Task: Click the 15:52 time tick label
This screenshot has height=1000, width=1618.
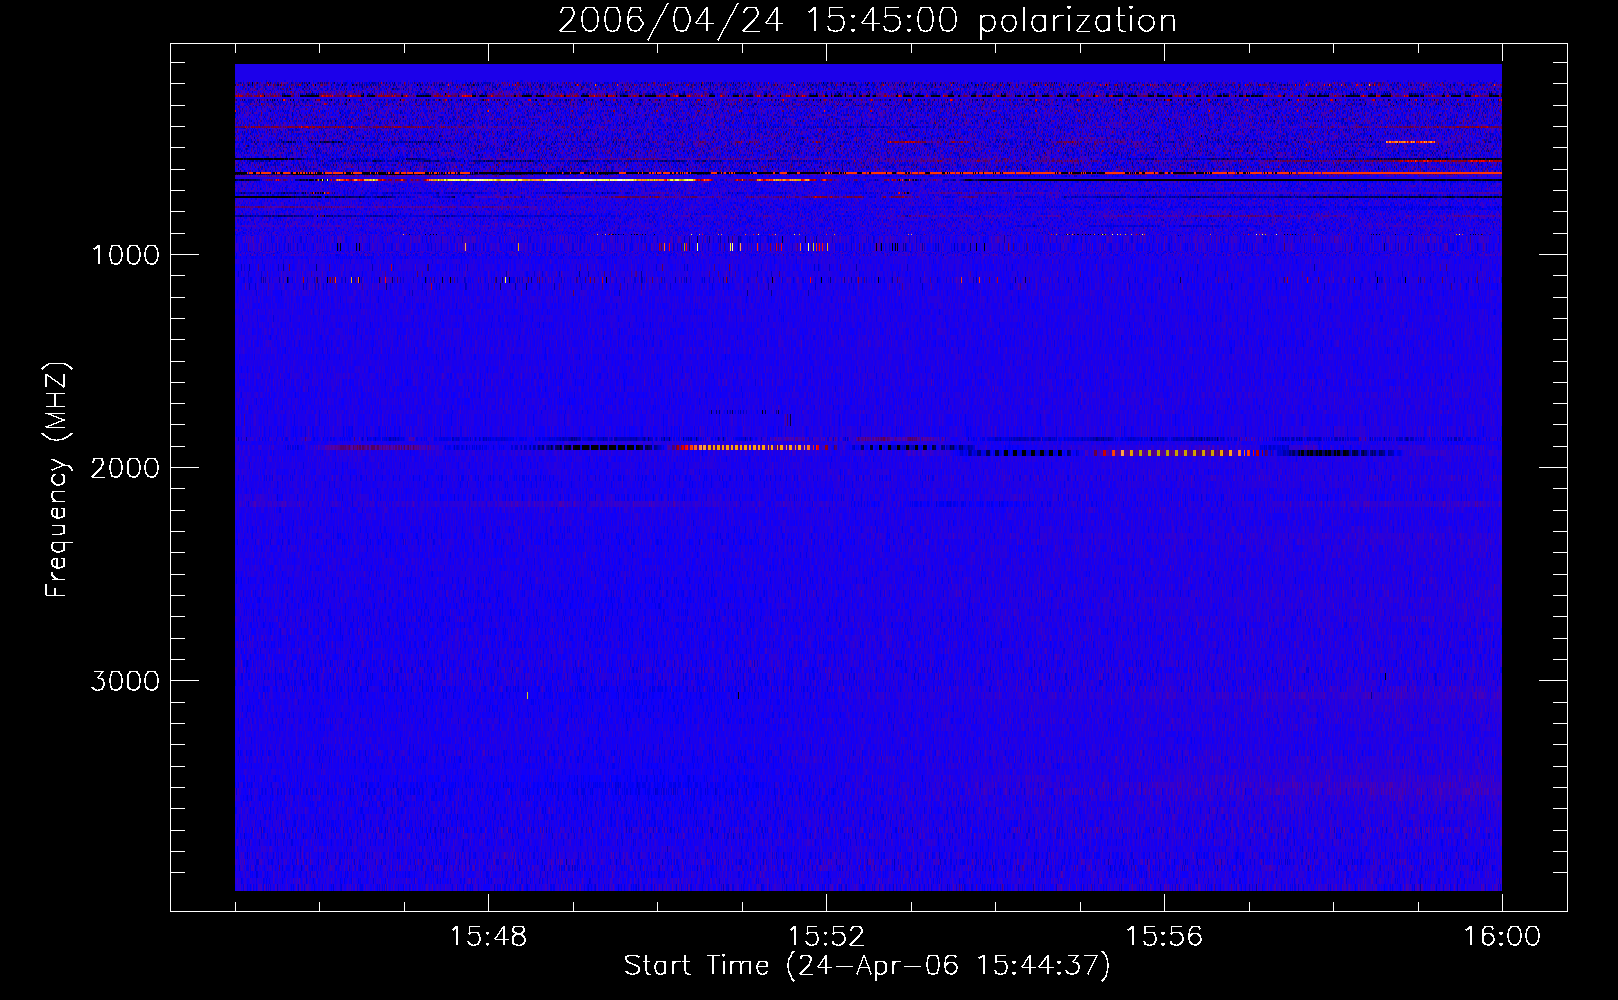Action: coord(826,937)
